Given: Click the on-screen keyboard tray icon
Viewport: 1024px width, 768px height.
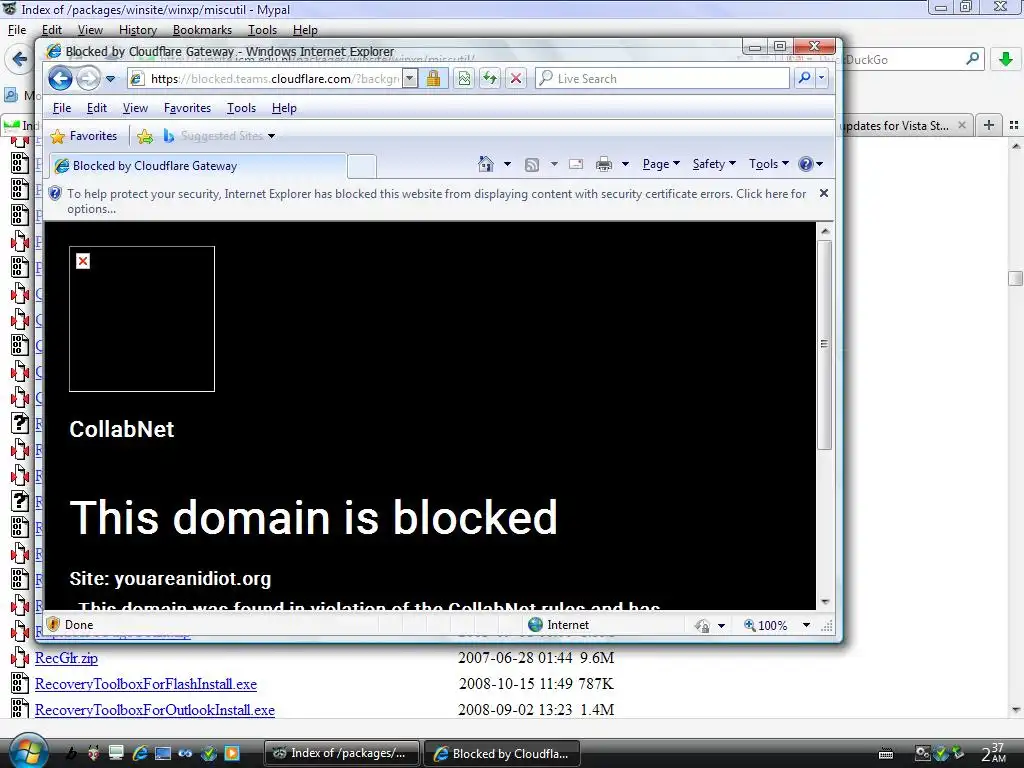Looking at the screenshot, I should pos(886,754).
